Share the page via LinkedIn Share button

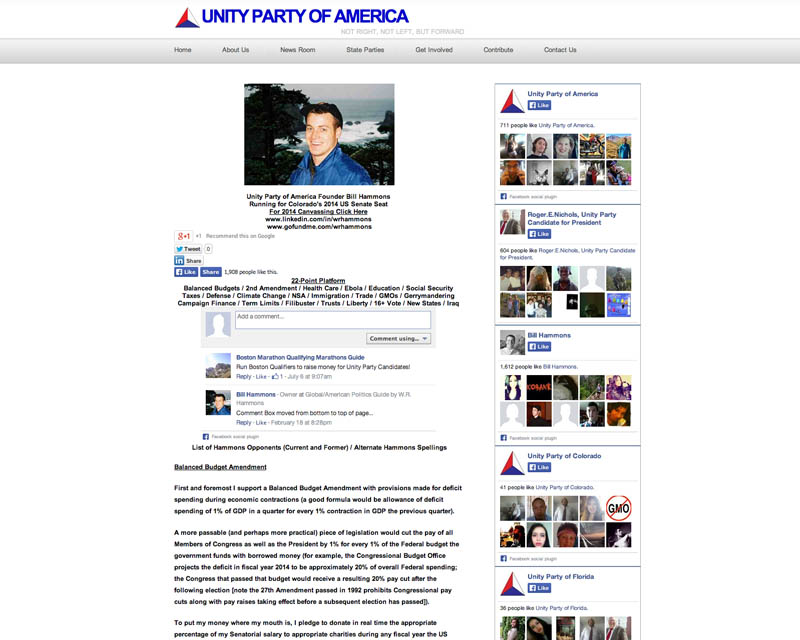tap(189, 260)
